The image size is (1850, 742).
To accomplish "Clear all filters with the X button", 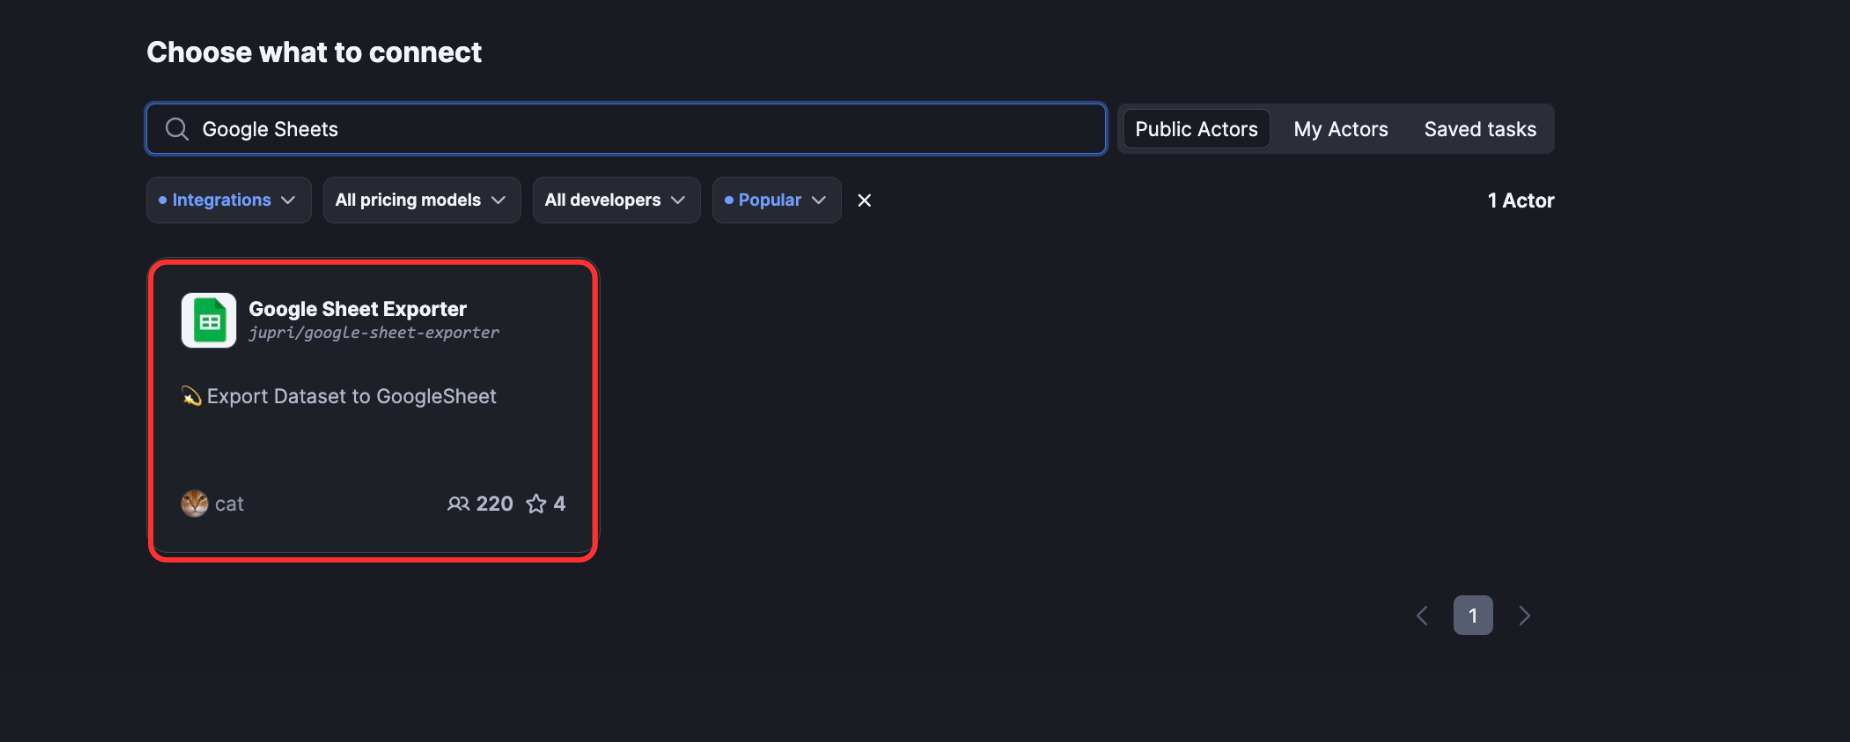I will coord(865,200).
